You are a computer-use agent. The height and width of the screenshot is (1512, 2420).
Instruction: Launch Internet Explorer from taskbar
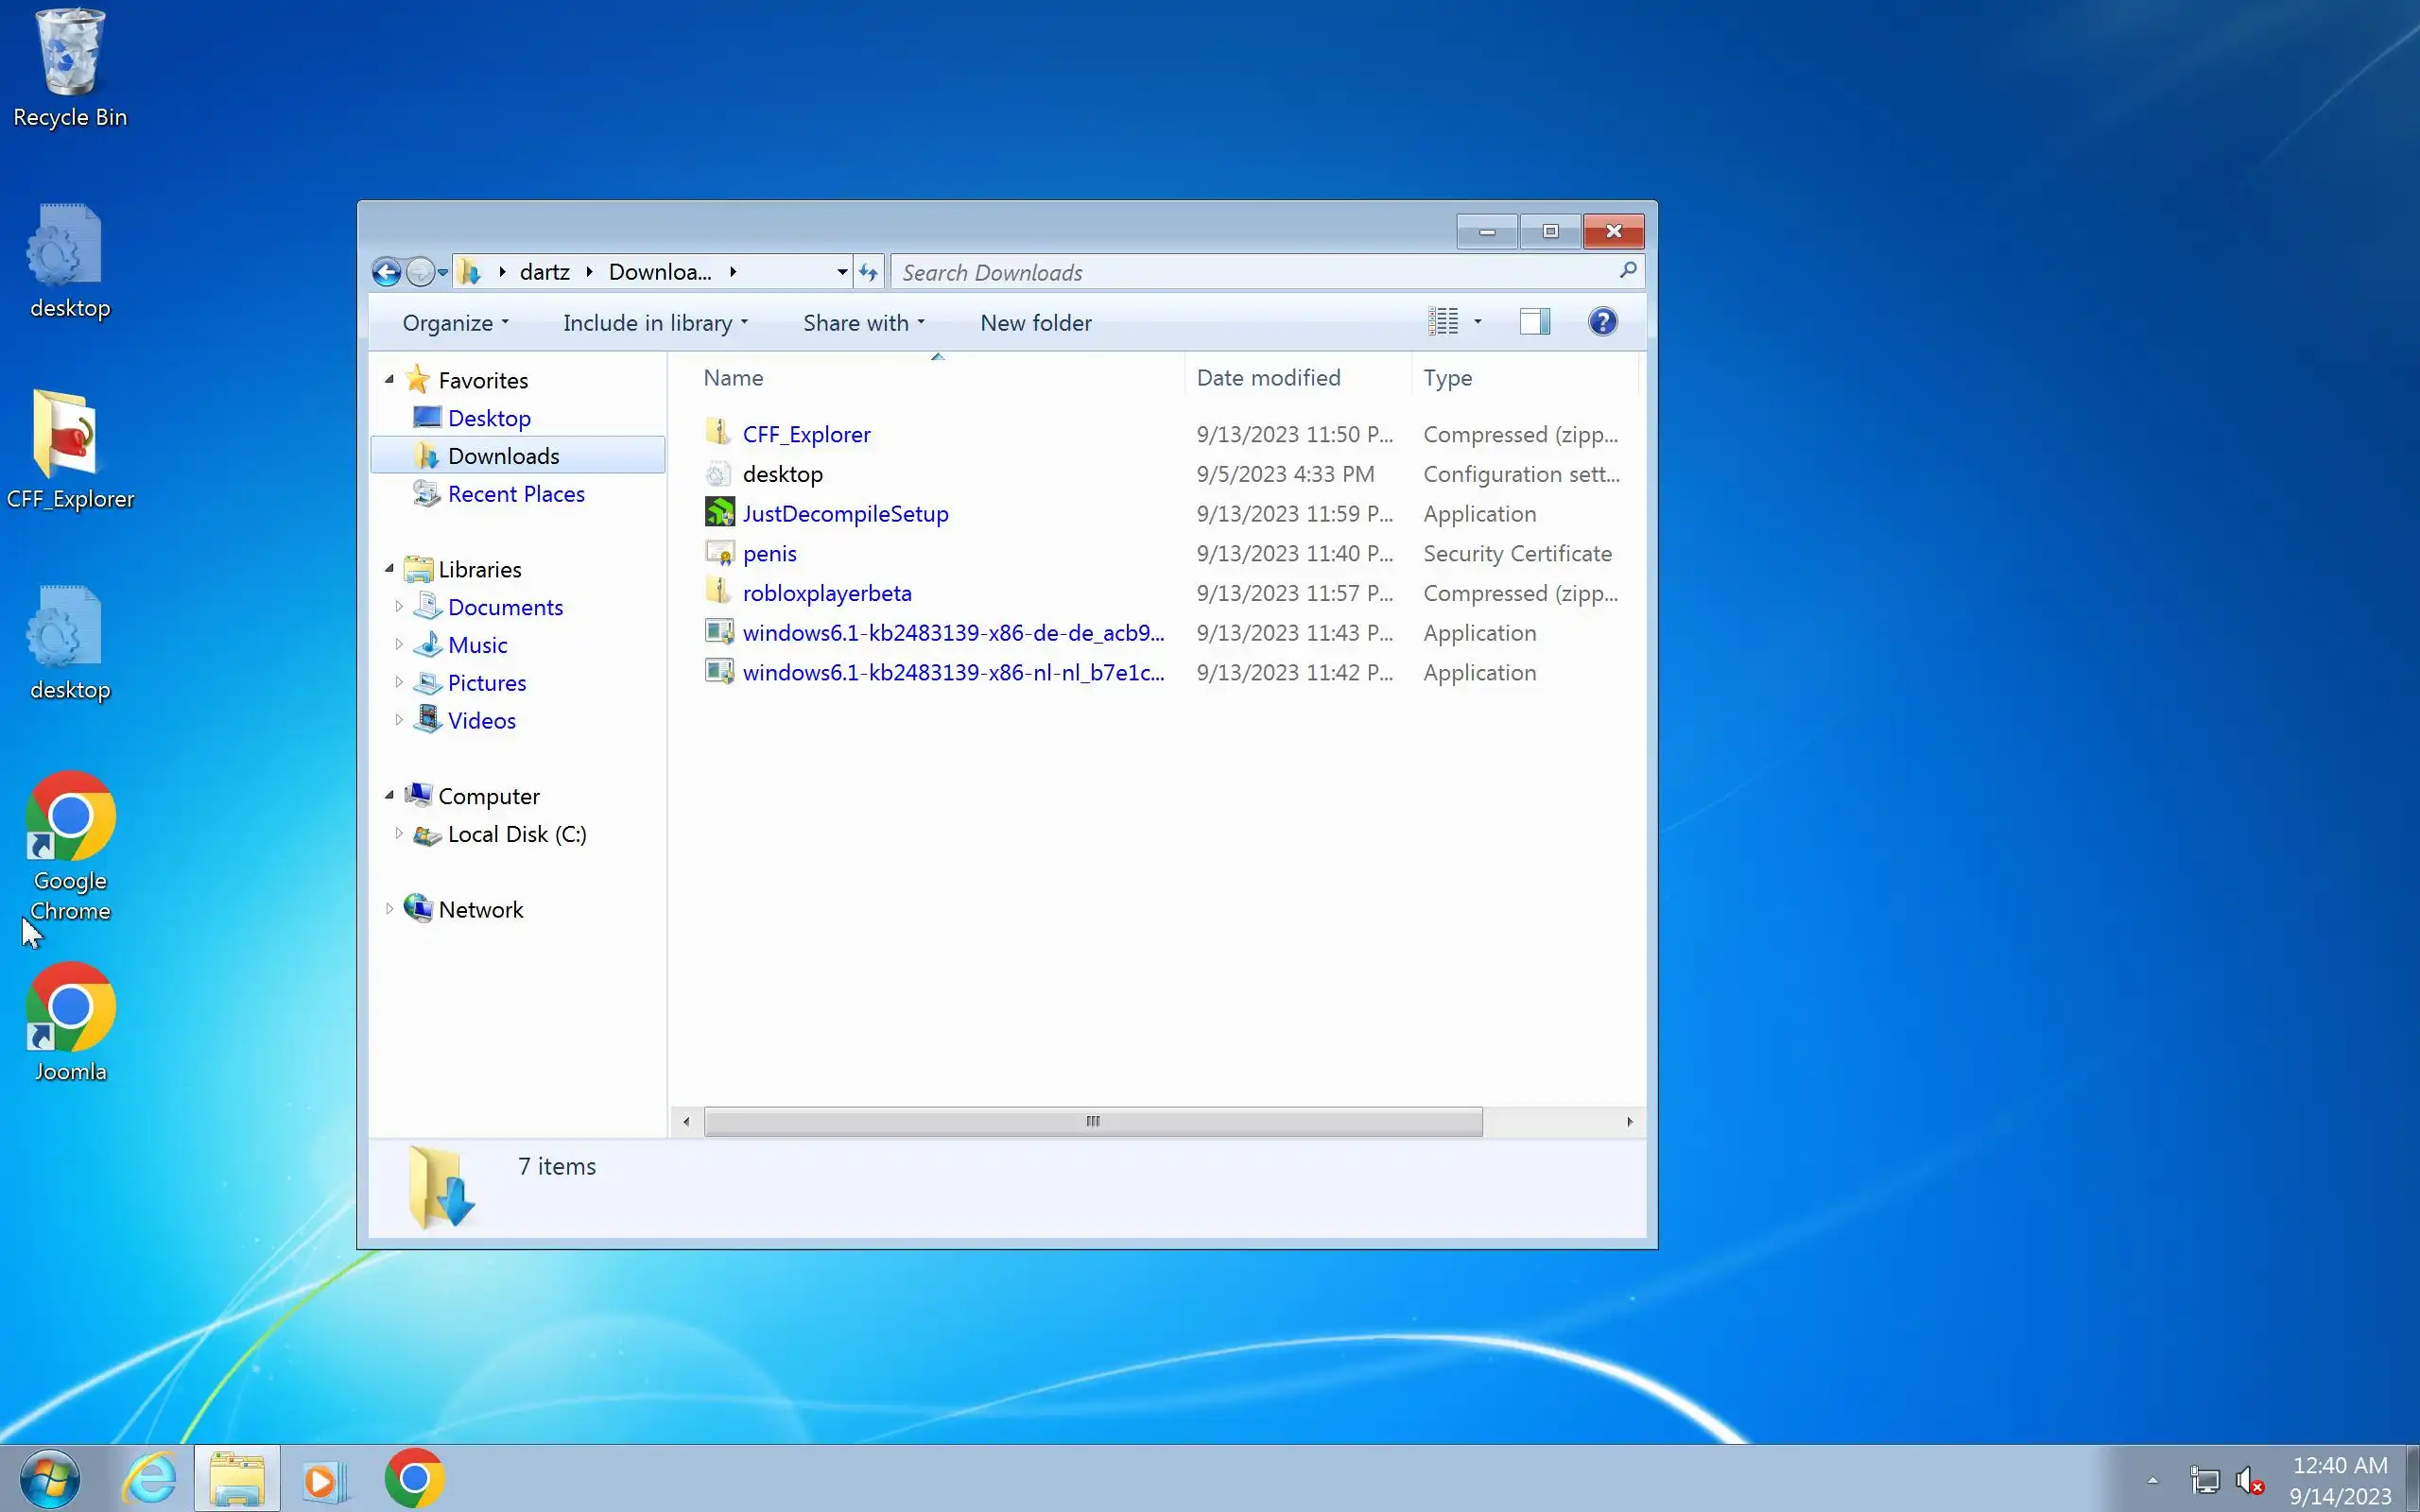149,1479
